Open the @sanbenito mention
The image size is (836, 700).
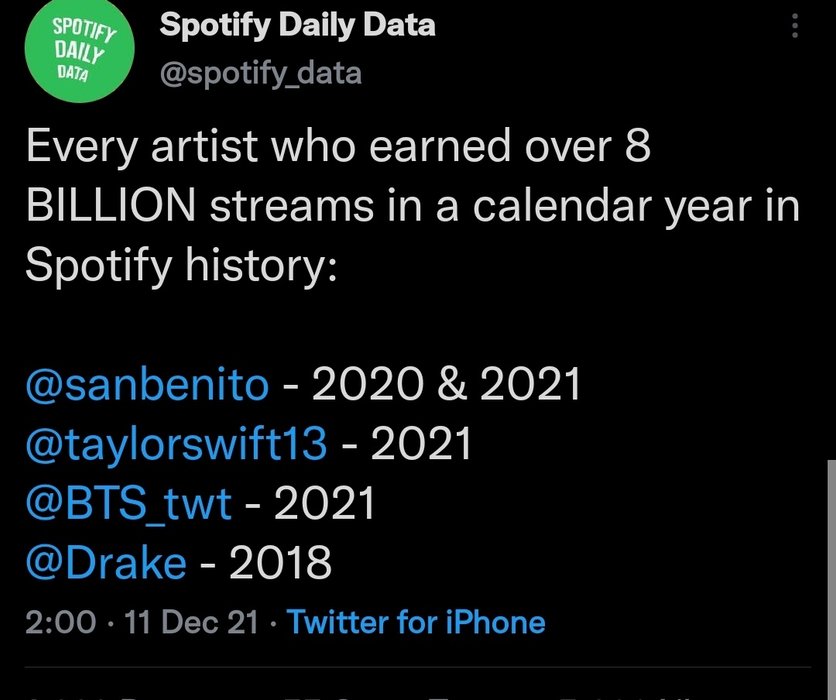[x=147, y=384]
